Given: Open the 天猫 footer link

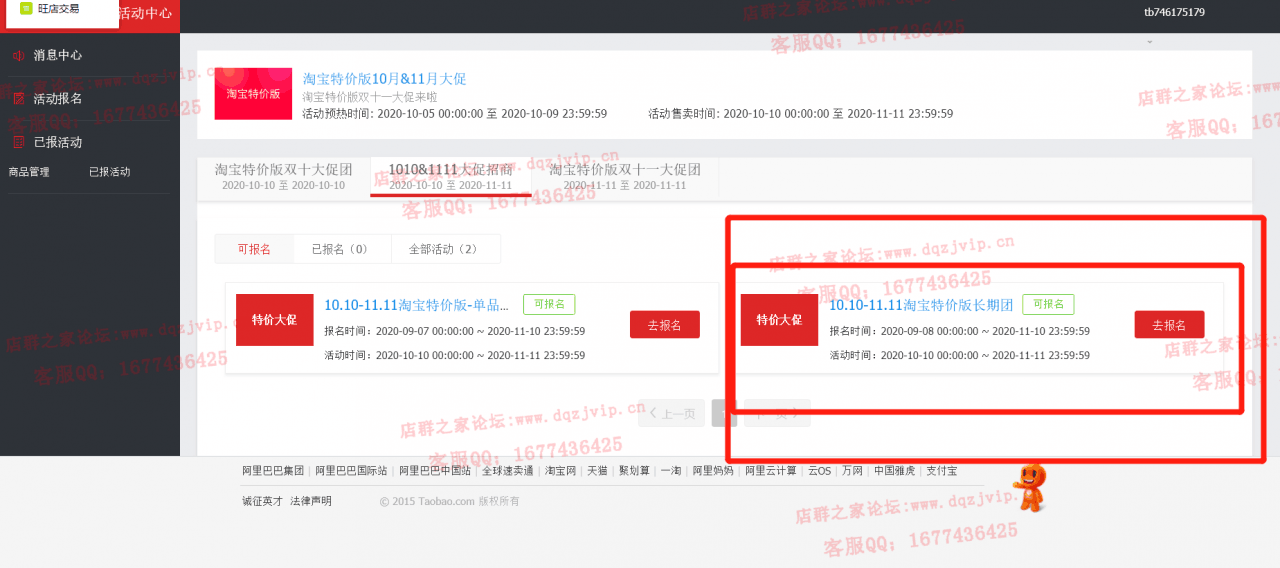Looking at the screenshot, I should (x=597, y=471).
